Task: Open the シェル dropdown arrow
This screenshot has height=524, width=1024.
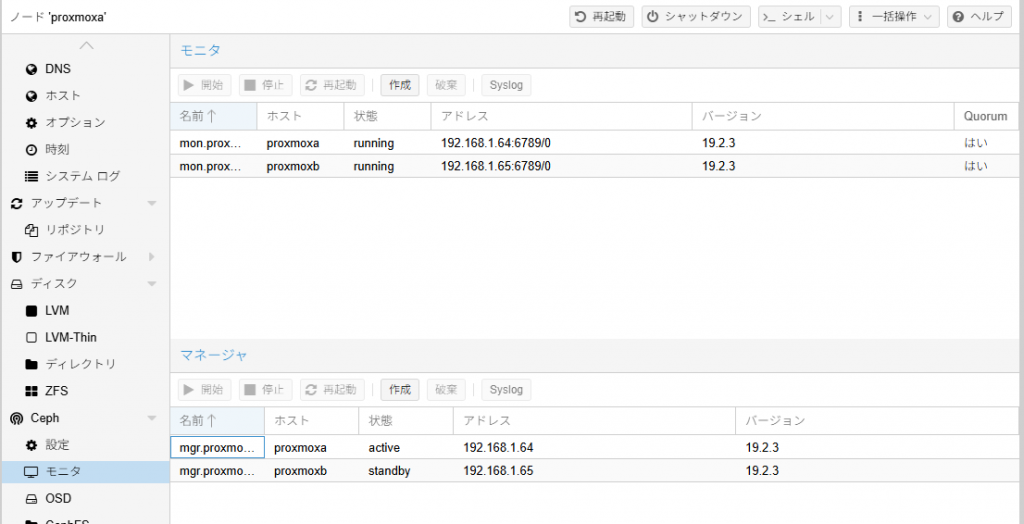Action: [x=830, y=17]
